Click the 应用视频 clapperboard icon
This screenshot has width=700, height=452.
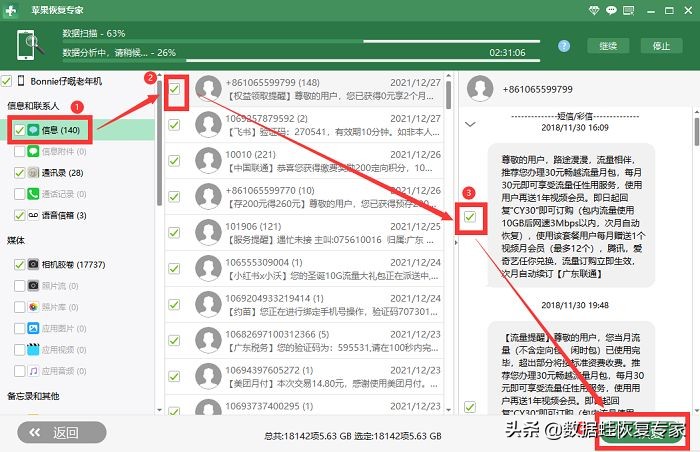[x=33, y=349]
